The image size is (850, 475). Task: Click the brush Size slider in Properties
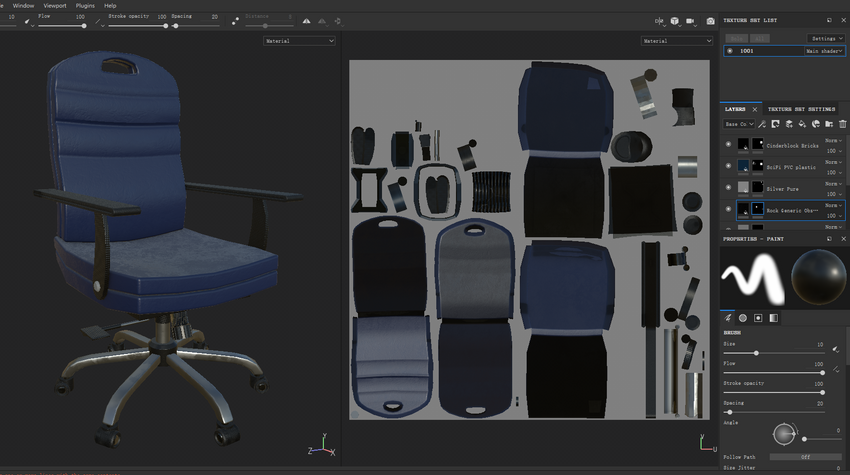pos(774,353)
